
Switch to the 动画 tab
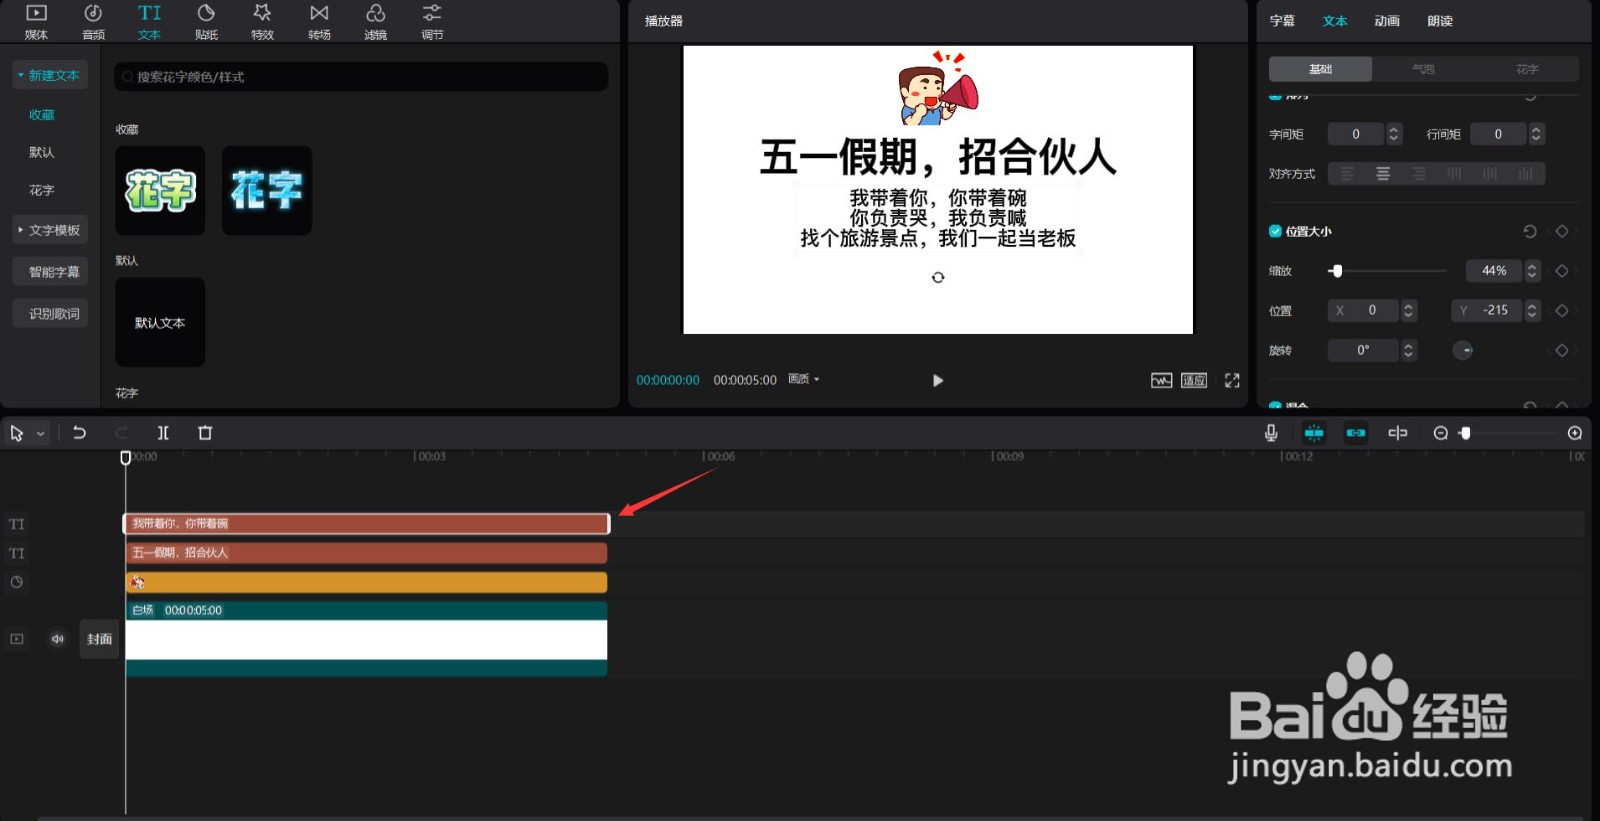tap(1387, 21)
